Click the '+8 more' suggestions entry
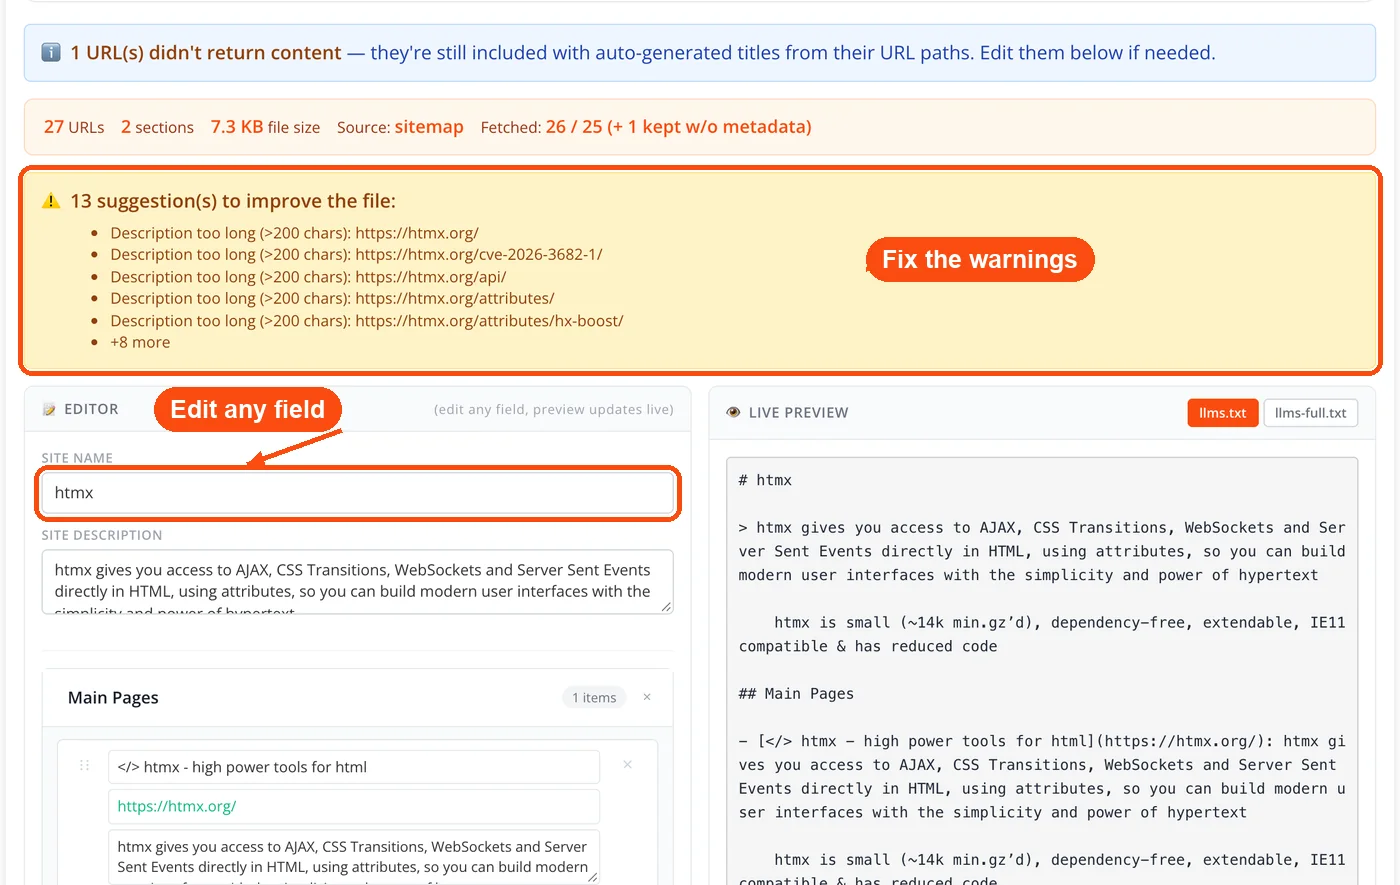 coord(140,342)
